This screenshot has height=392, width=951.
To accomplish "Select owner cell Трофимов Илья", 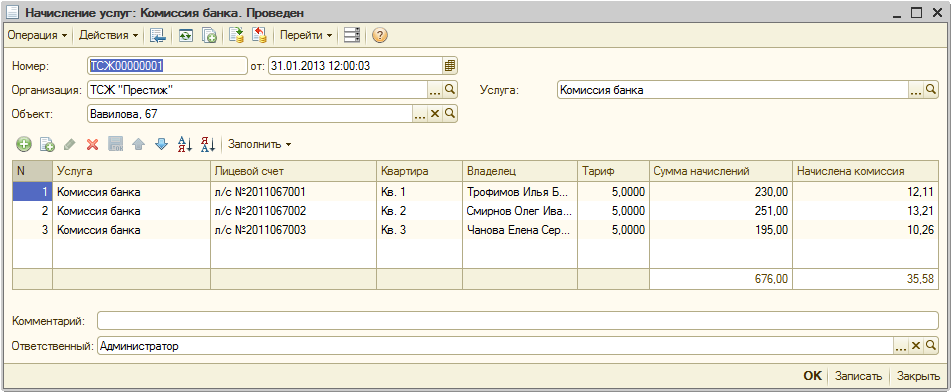I will pos(520,192).
